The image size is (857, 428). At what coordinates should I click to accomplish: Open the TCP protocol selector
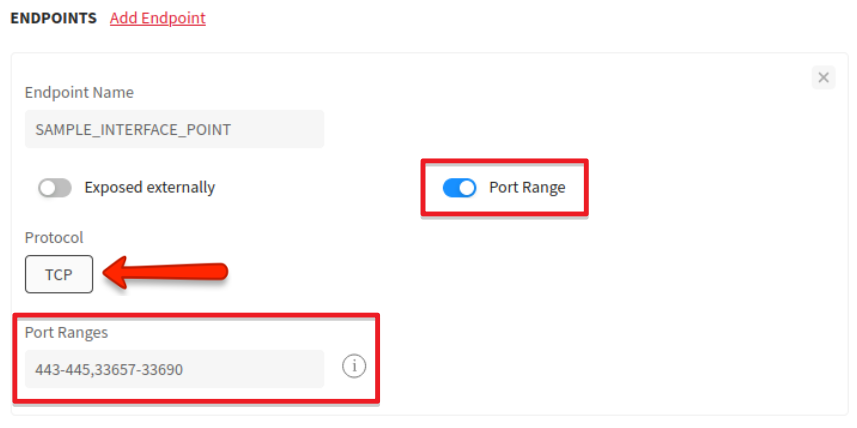(59, 274)
